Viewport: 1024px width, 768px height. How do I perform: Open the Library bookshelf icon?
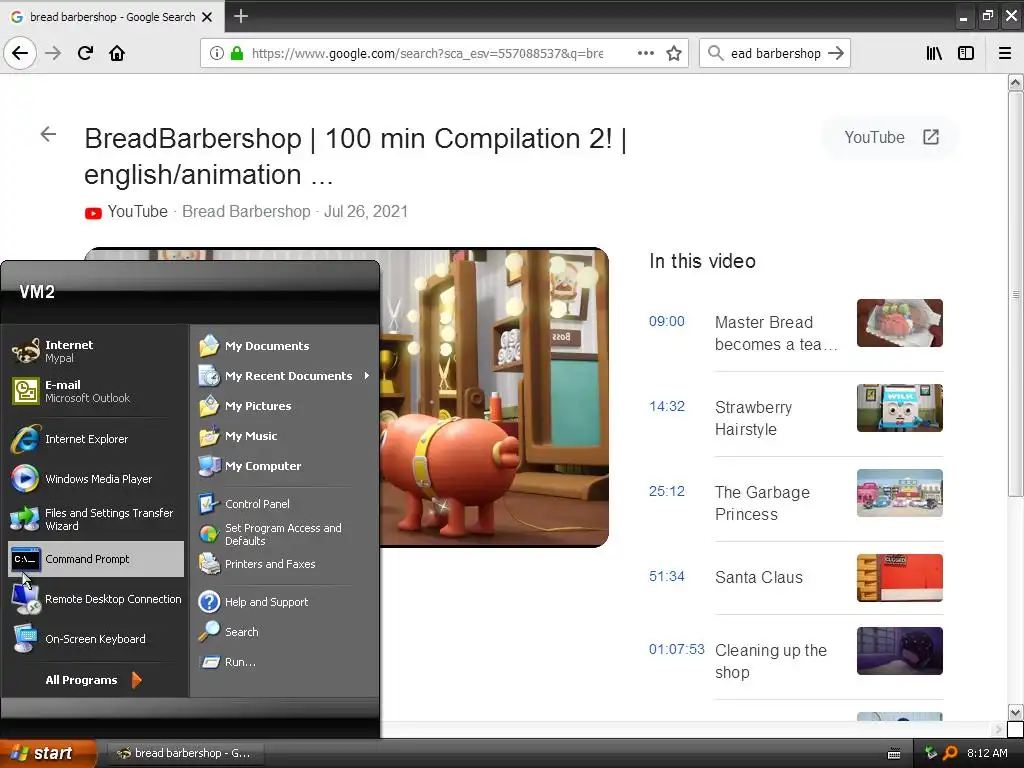tap(934, 53)
